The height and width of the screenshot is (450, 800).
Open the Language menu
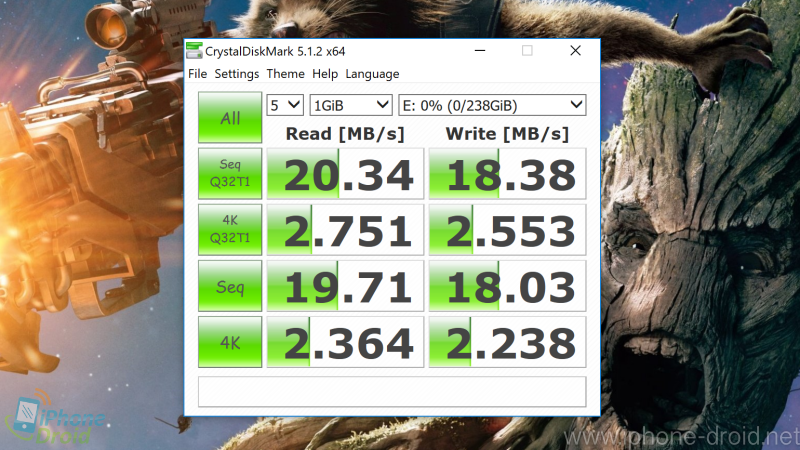pos(372,74)
